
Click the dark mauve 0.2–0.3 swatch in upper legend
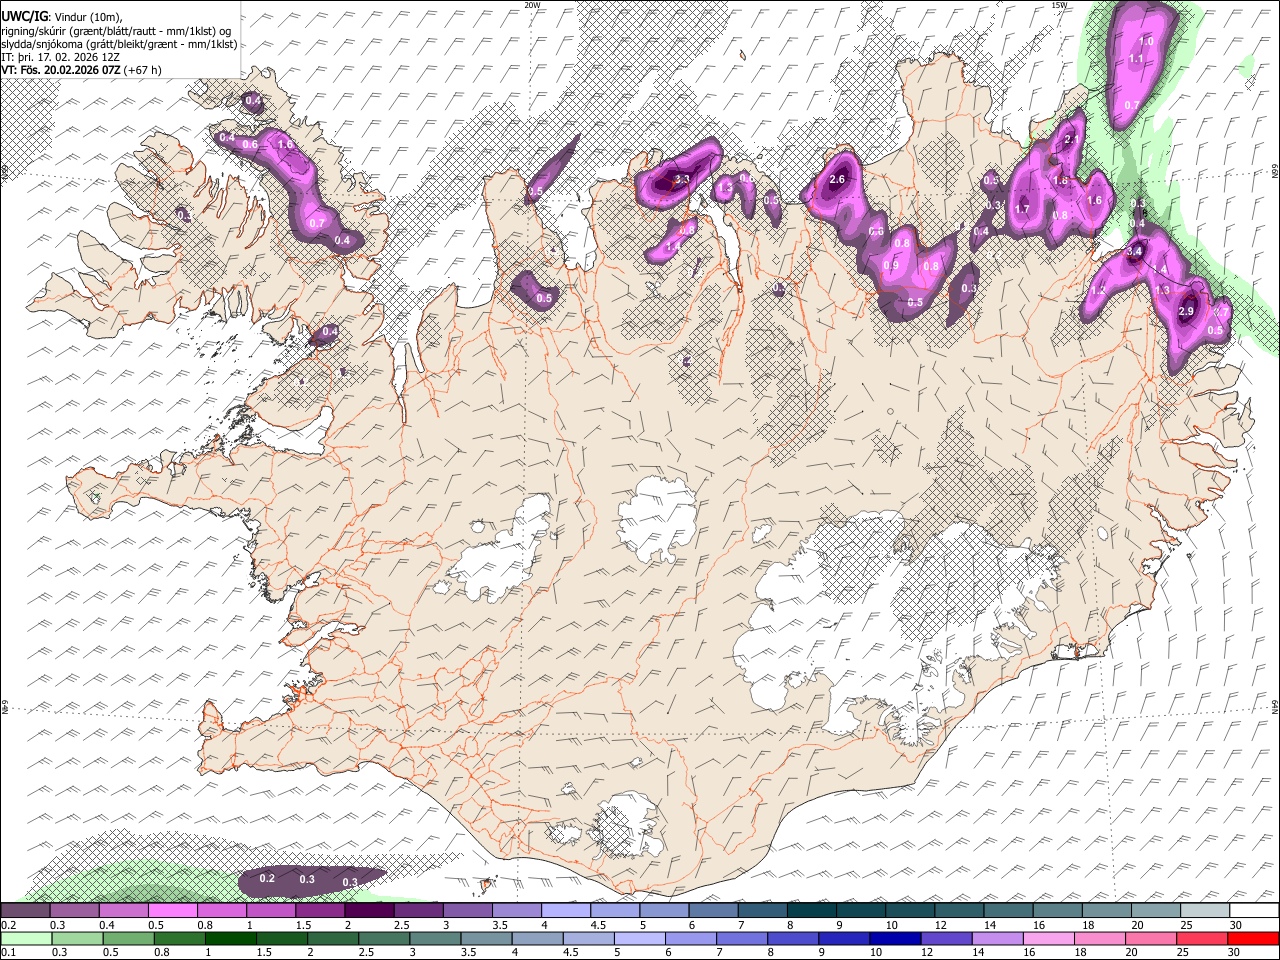(26, 911)
